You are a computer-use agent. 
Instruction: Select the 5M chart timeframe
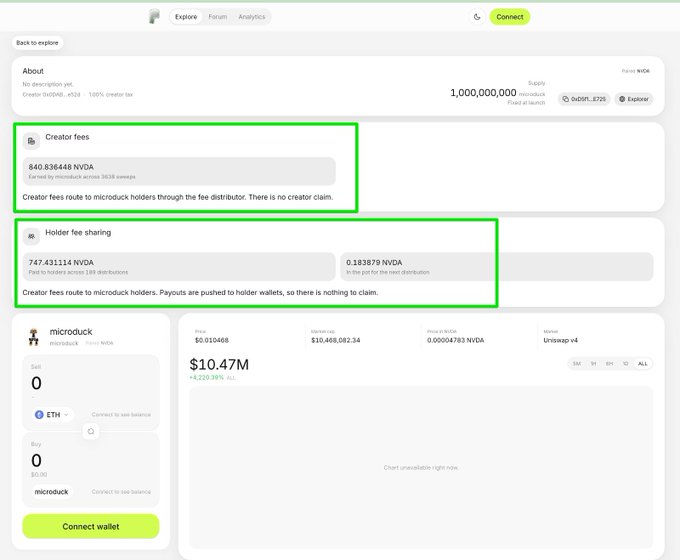[576, 364]
